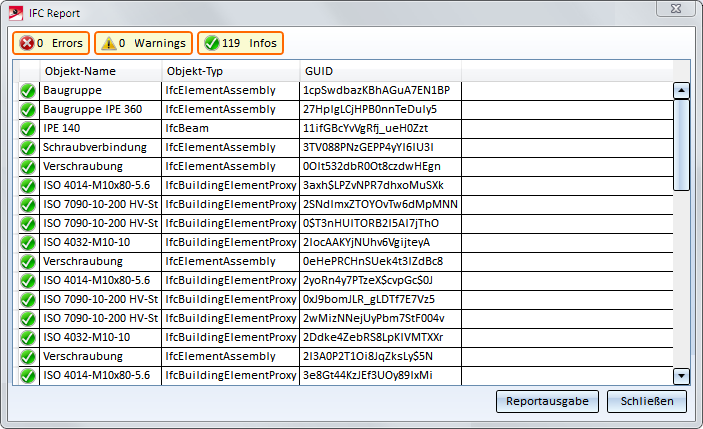The width and height of the screenshot is (703, 429).
Task: Click the check icon of the row with GUID starting 0xJ9bom
Action: (x=28, y=300)
